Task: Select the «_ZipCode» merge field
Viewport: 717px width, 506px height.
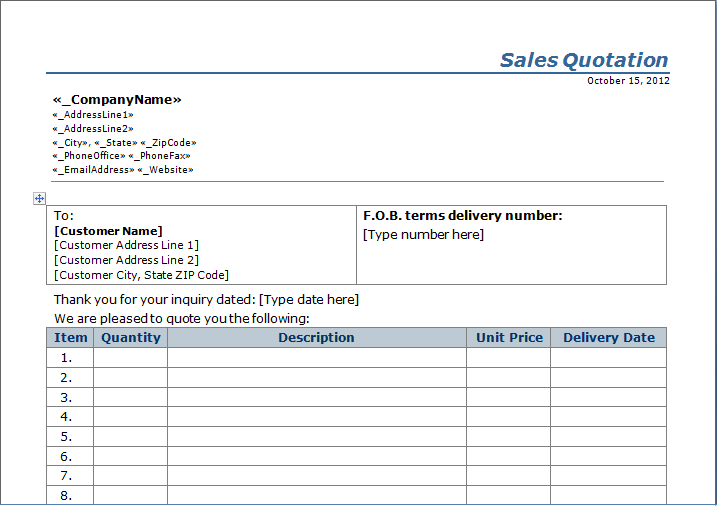Action: (x=168, y=143)
